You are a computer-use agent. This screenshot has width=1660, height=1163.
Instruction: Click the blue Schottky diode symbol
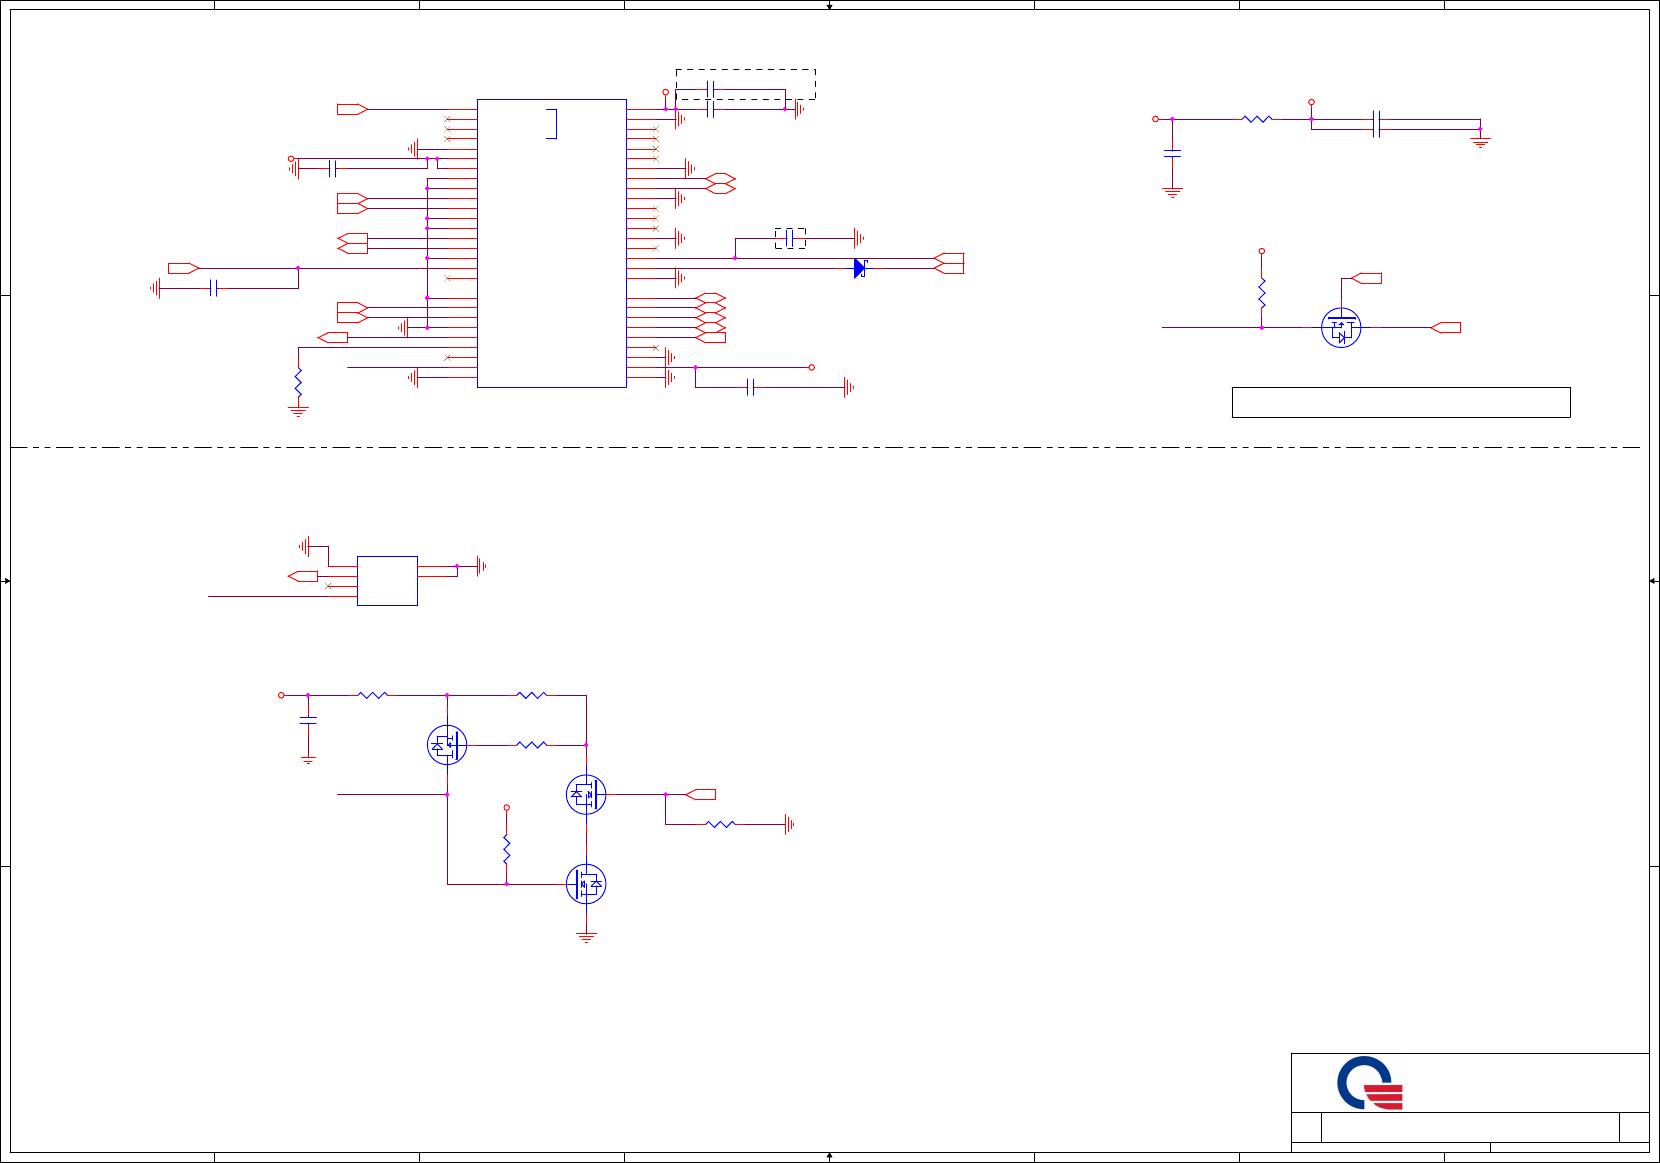pos(860,268)
